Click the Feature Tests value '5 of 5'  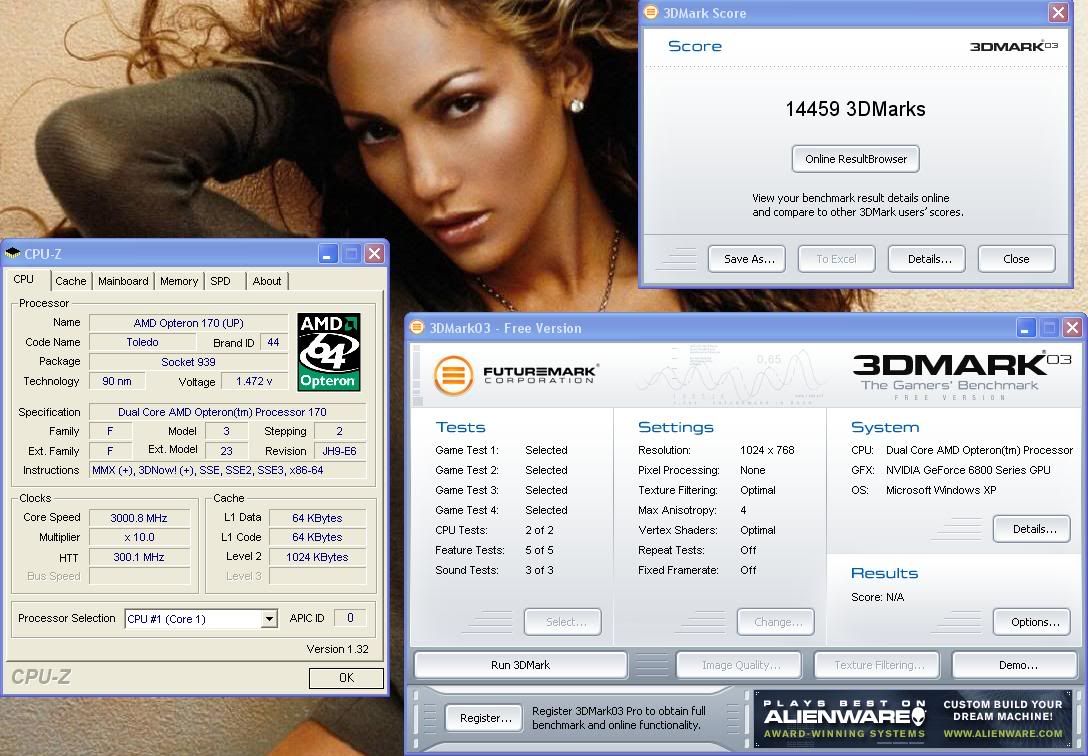(x=539, y=550)
